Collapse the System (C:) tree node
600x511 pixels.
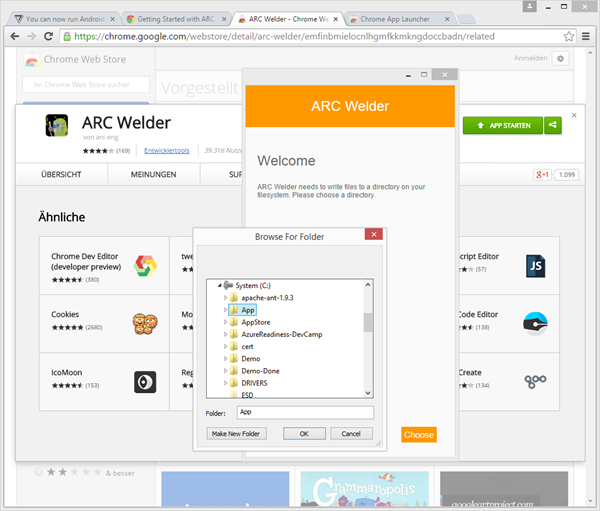tap(220, 285)
